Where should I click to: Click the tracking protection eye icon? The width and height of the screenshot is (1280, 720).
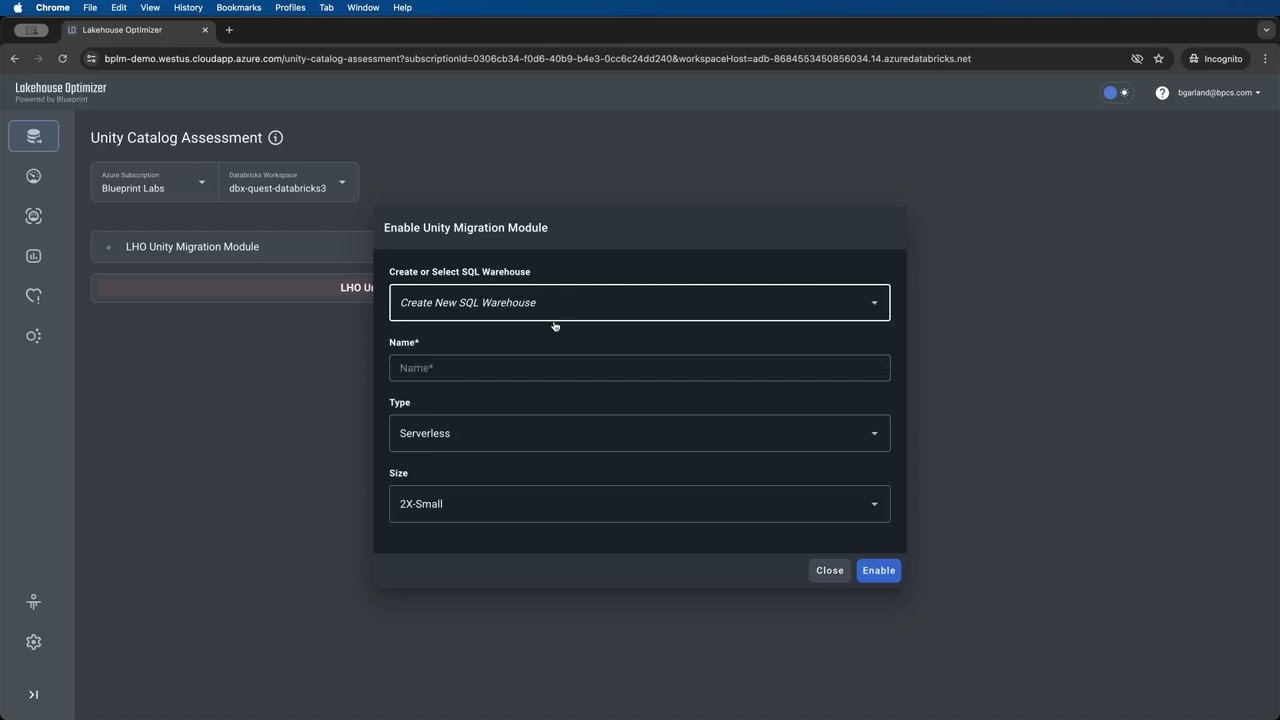click(x=1137, y=59)
